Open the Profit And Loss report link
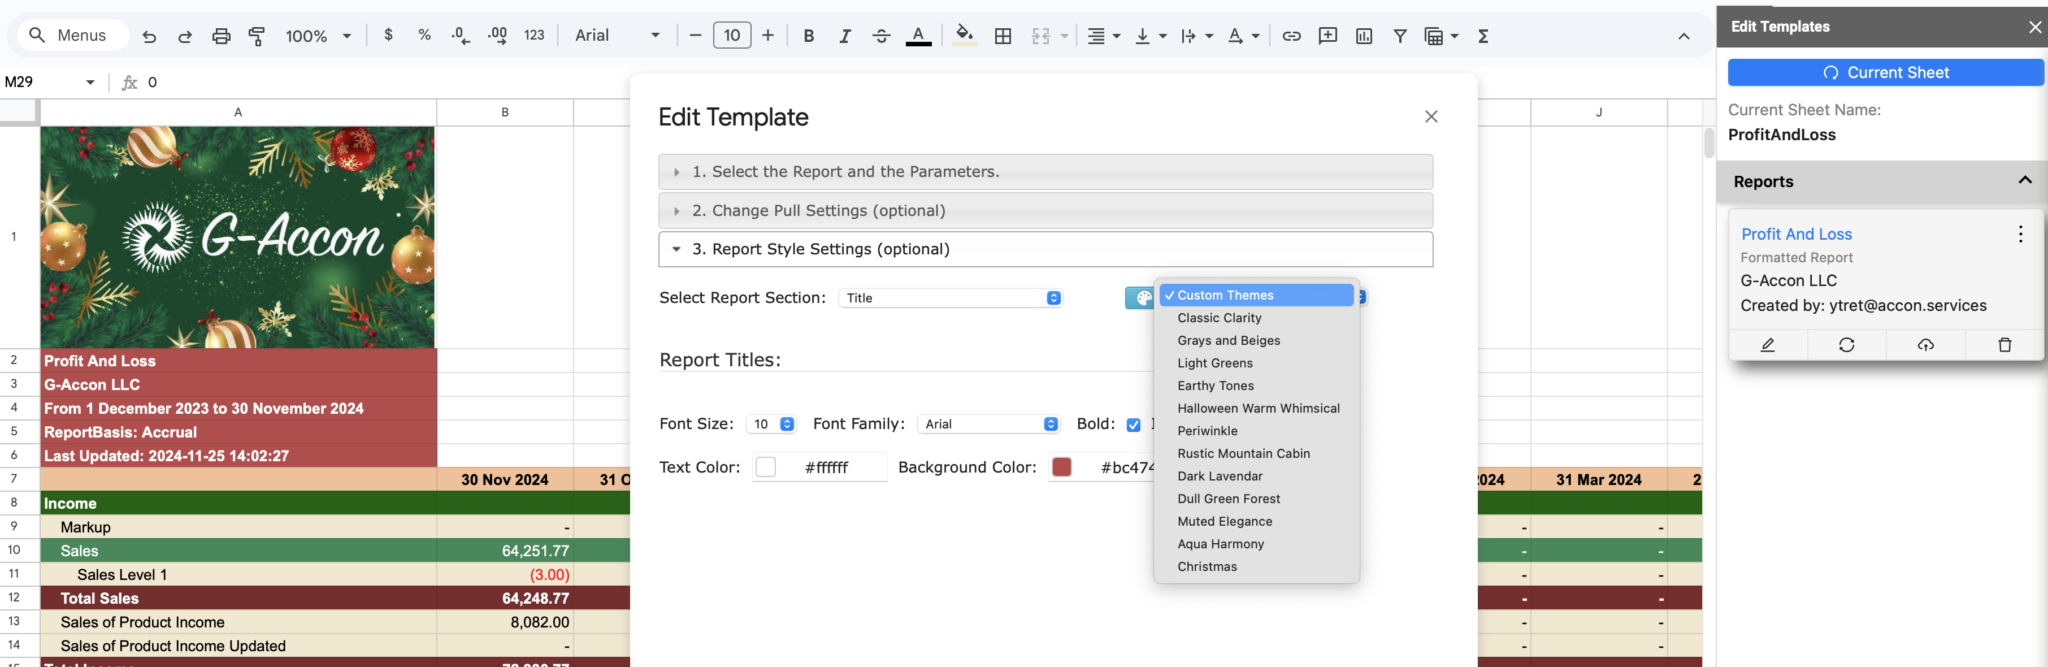 click(x=1796, y=234)
